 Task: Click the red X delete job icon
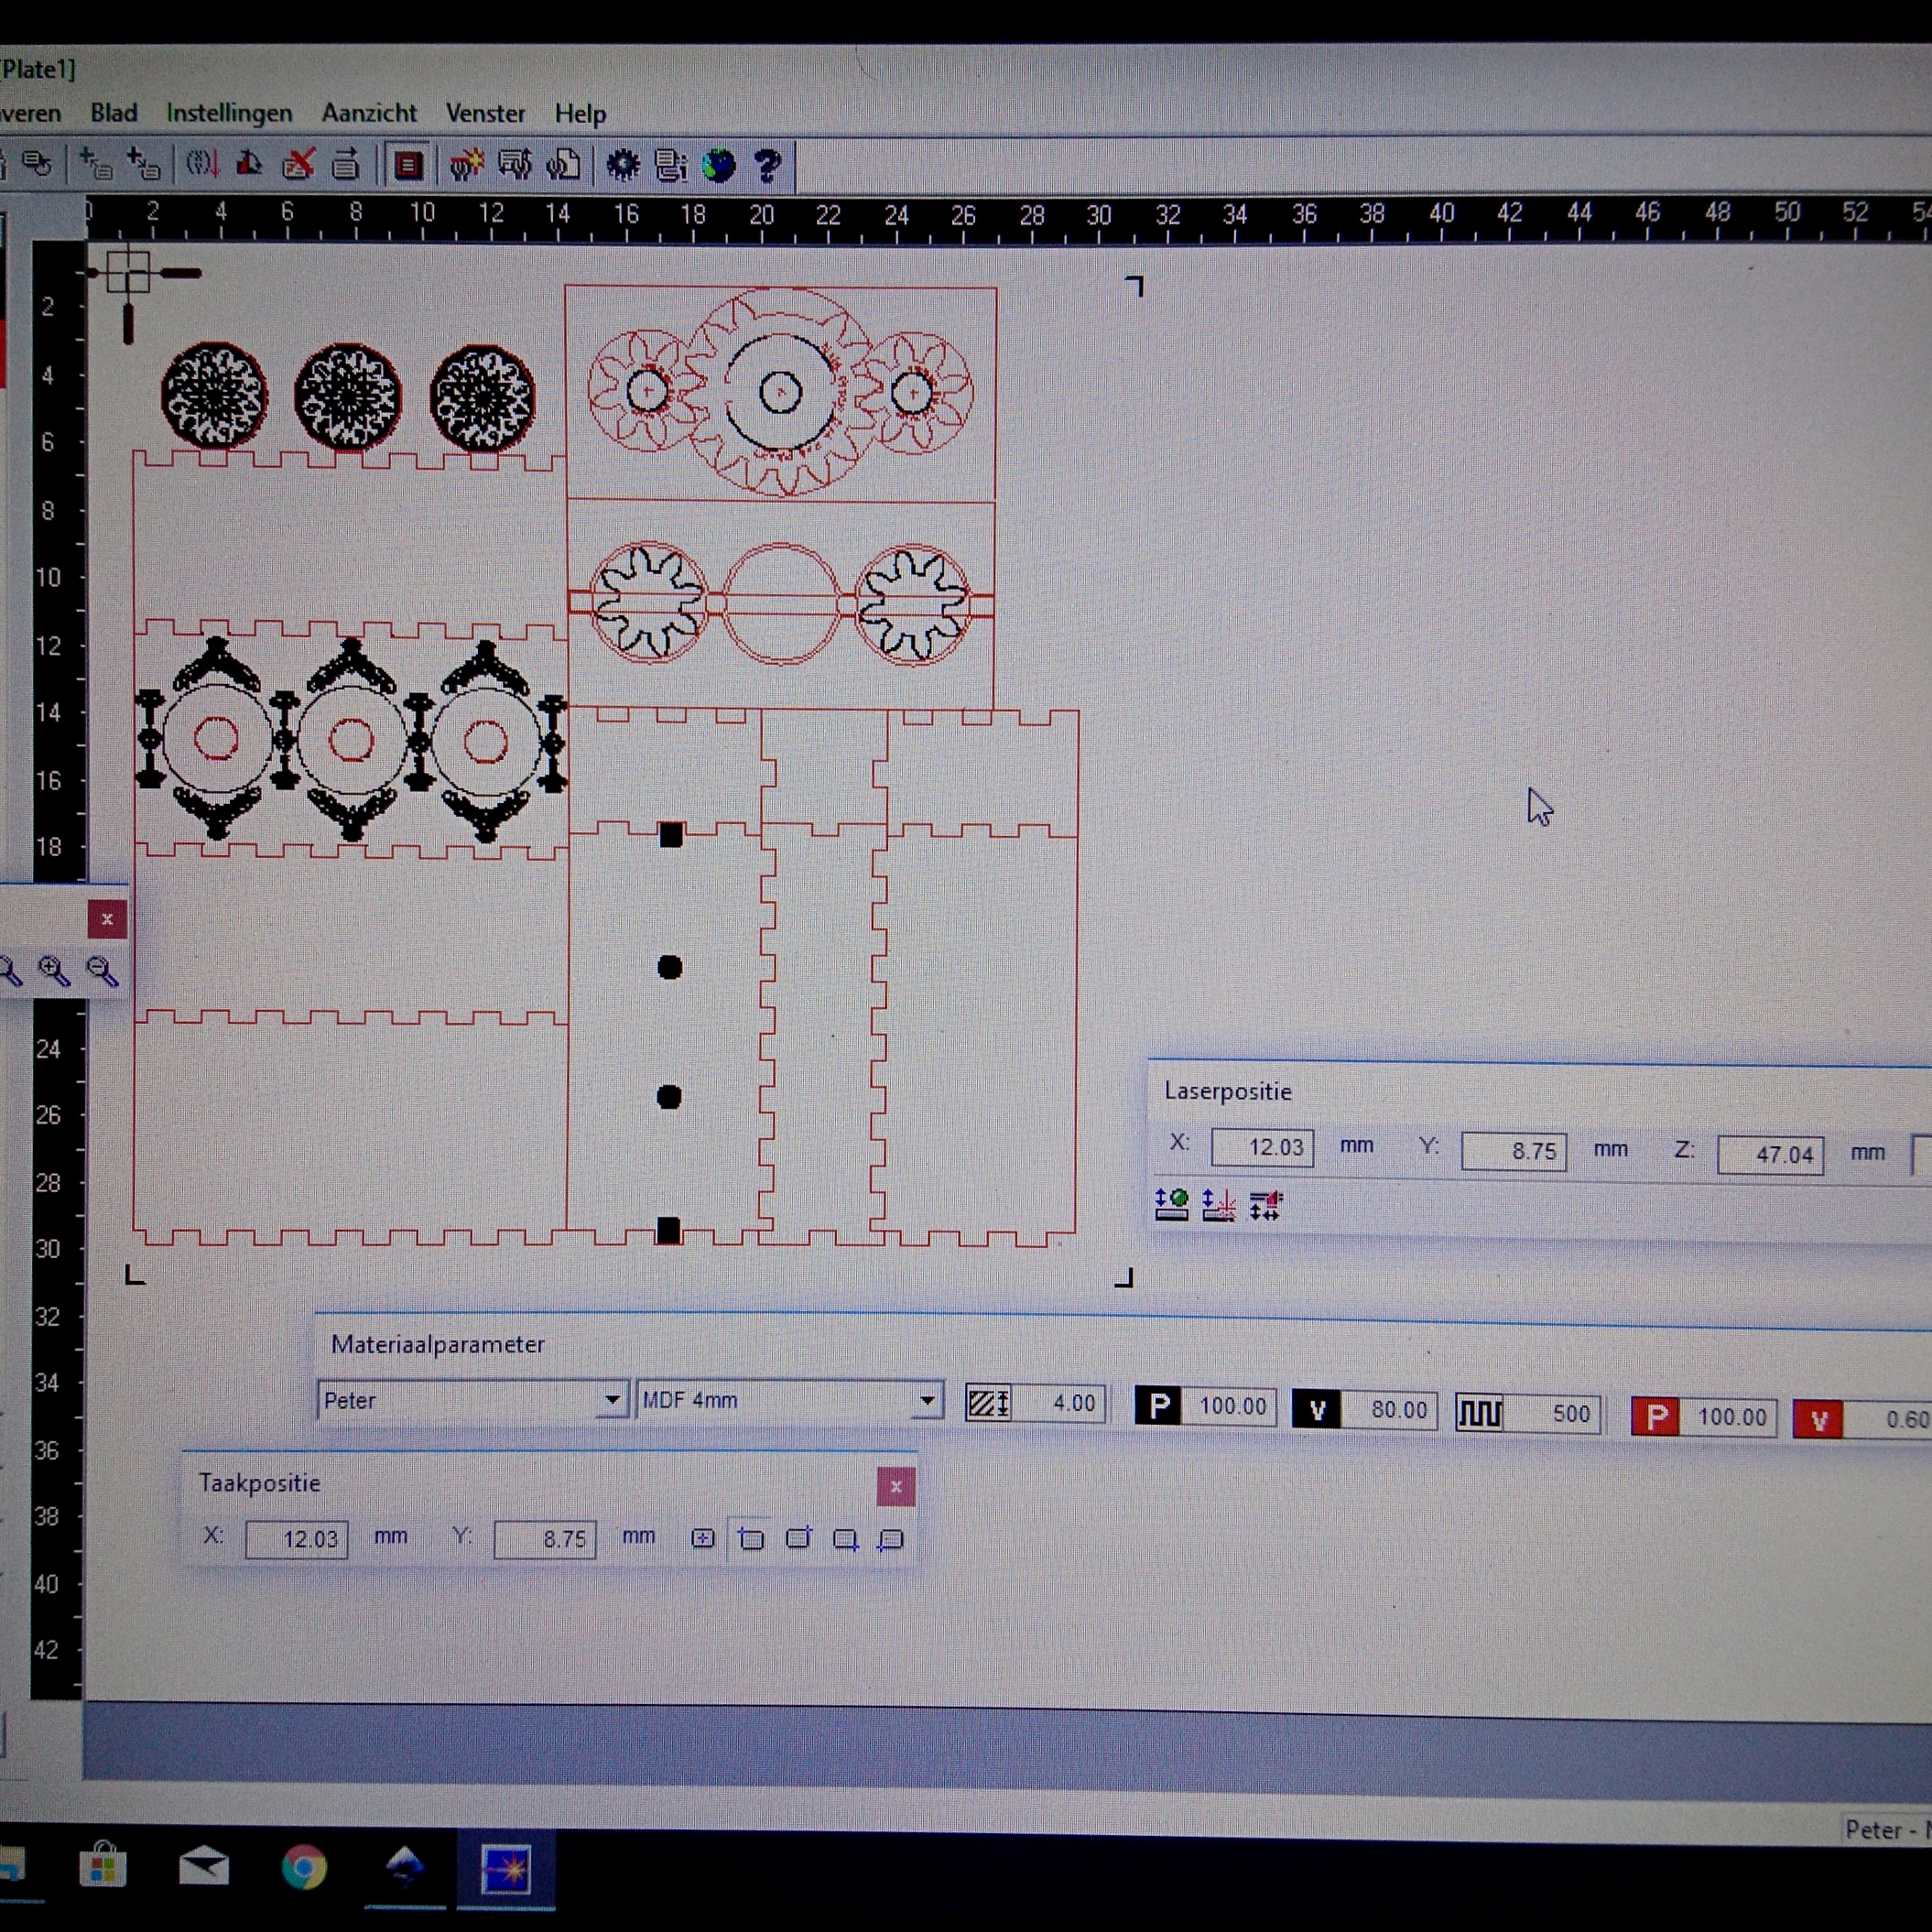click(x=298, y=163)
